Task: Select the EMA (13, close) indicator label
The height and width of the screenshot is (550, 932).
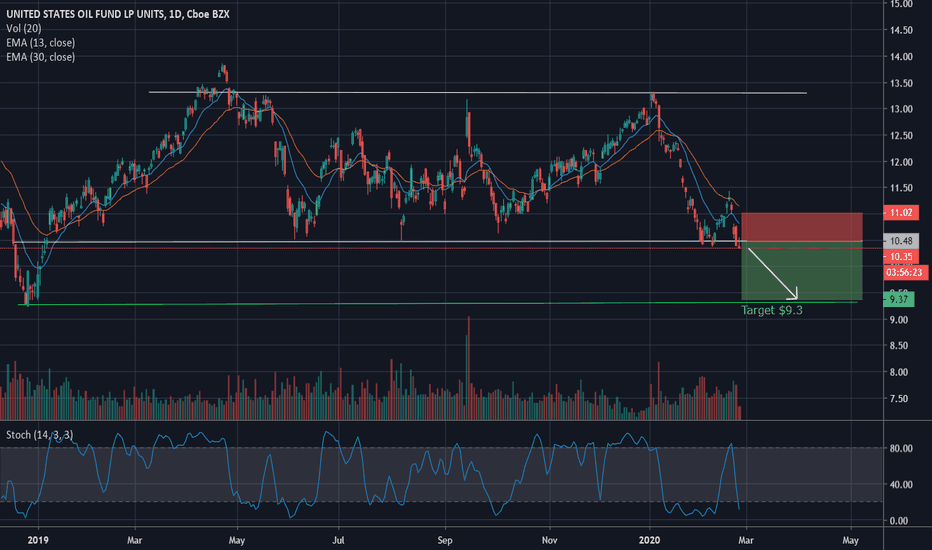Action: (x=40, y=43)
